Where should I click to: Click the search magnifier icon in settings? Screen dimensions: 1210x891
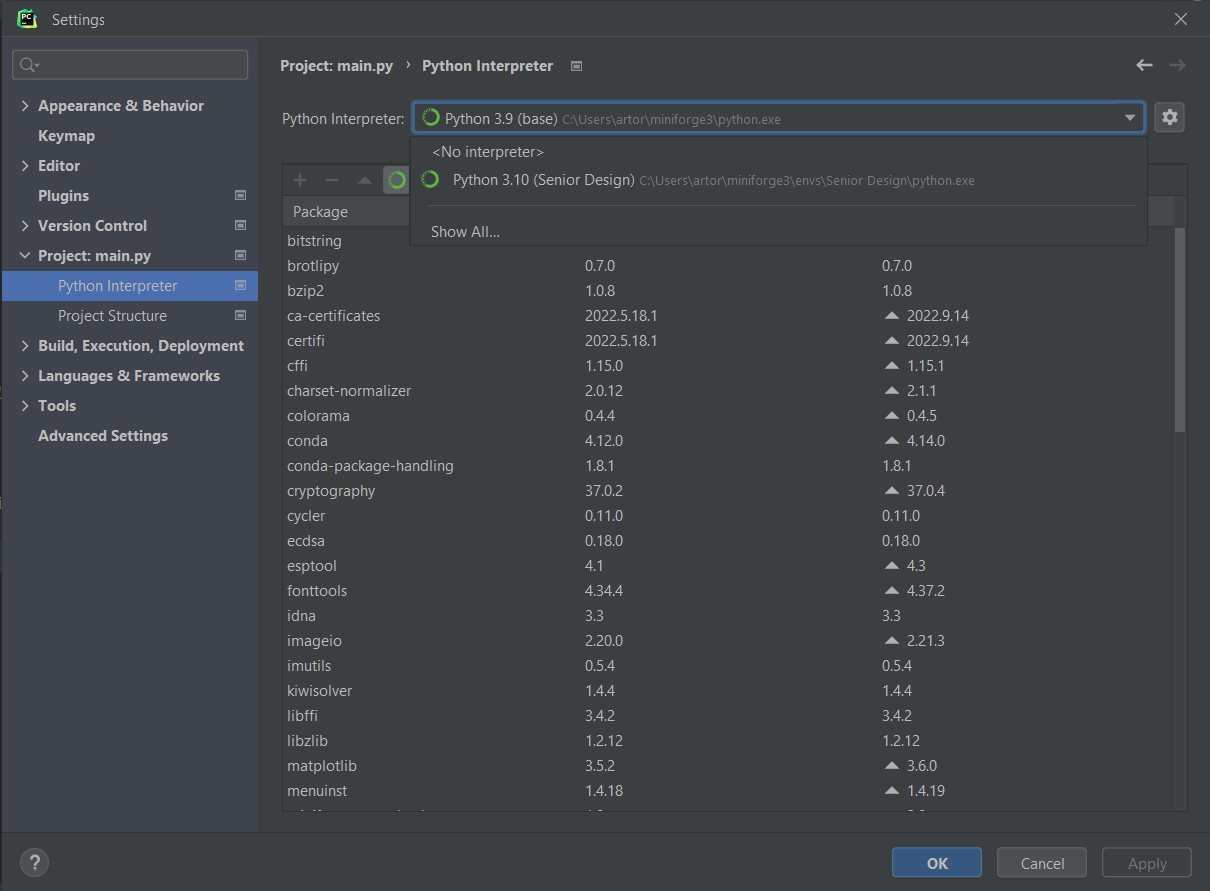[x=28, y=65]
